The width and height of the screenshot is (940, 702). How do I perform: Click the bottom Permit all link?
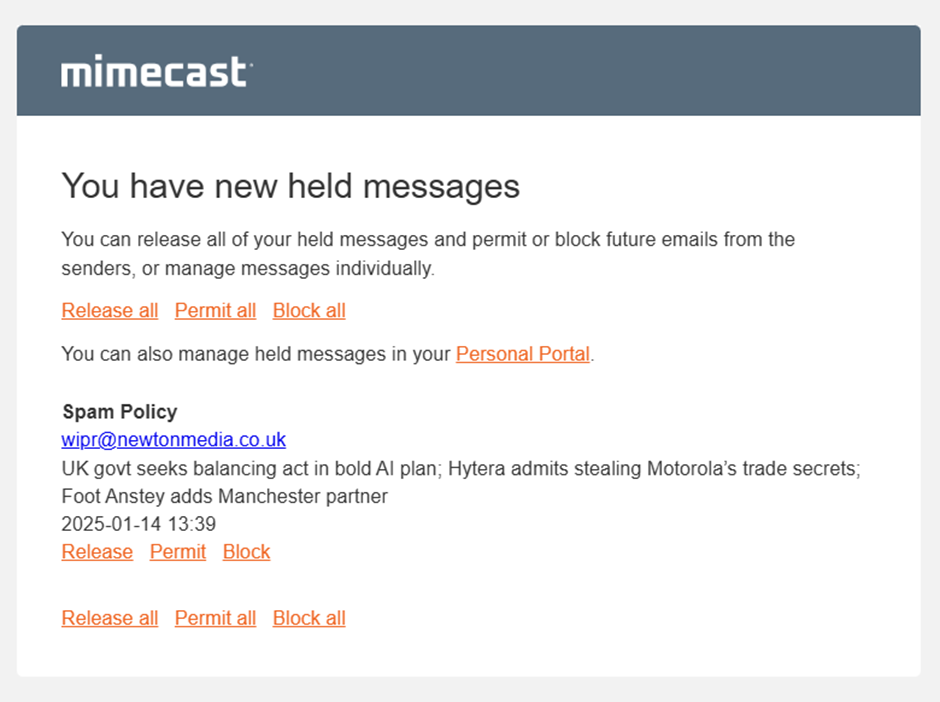click(215, 618)
